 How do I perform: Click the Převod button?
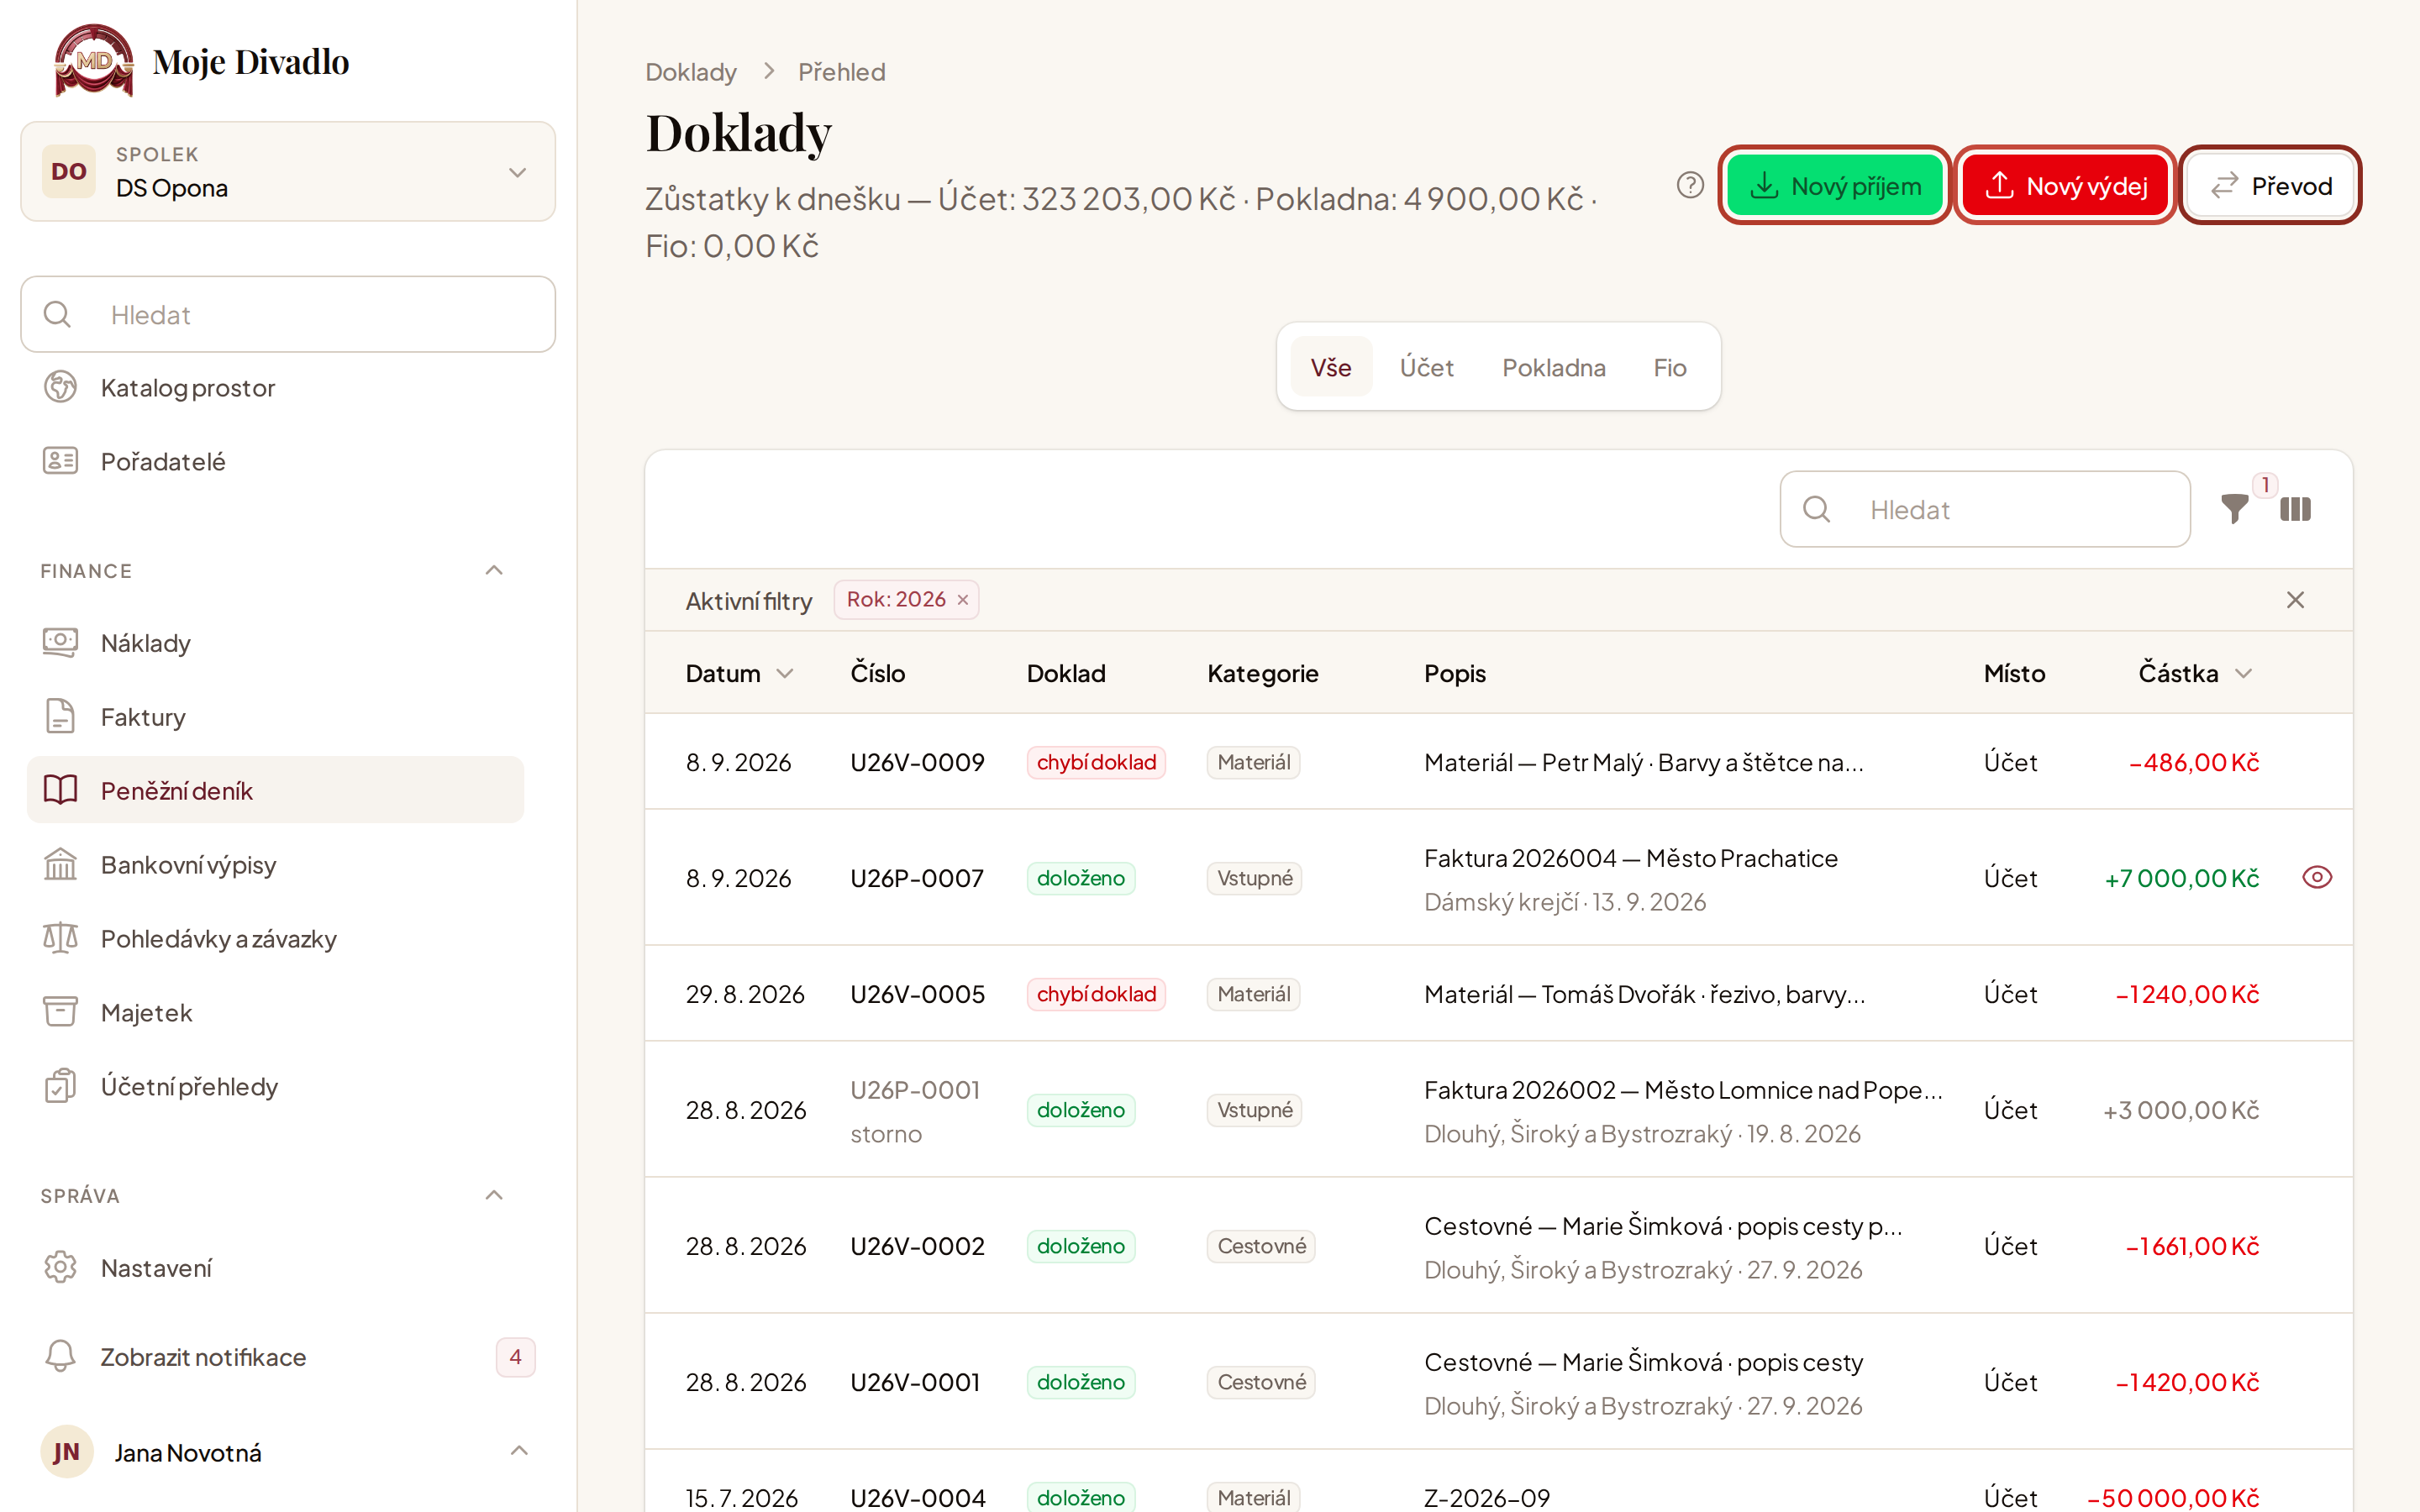pos(2270,186)
